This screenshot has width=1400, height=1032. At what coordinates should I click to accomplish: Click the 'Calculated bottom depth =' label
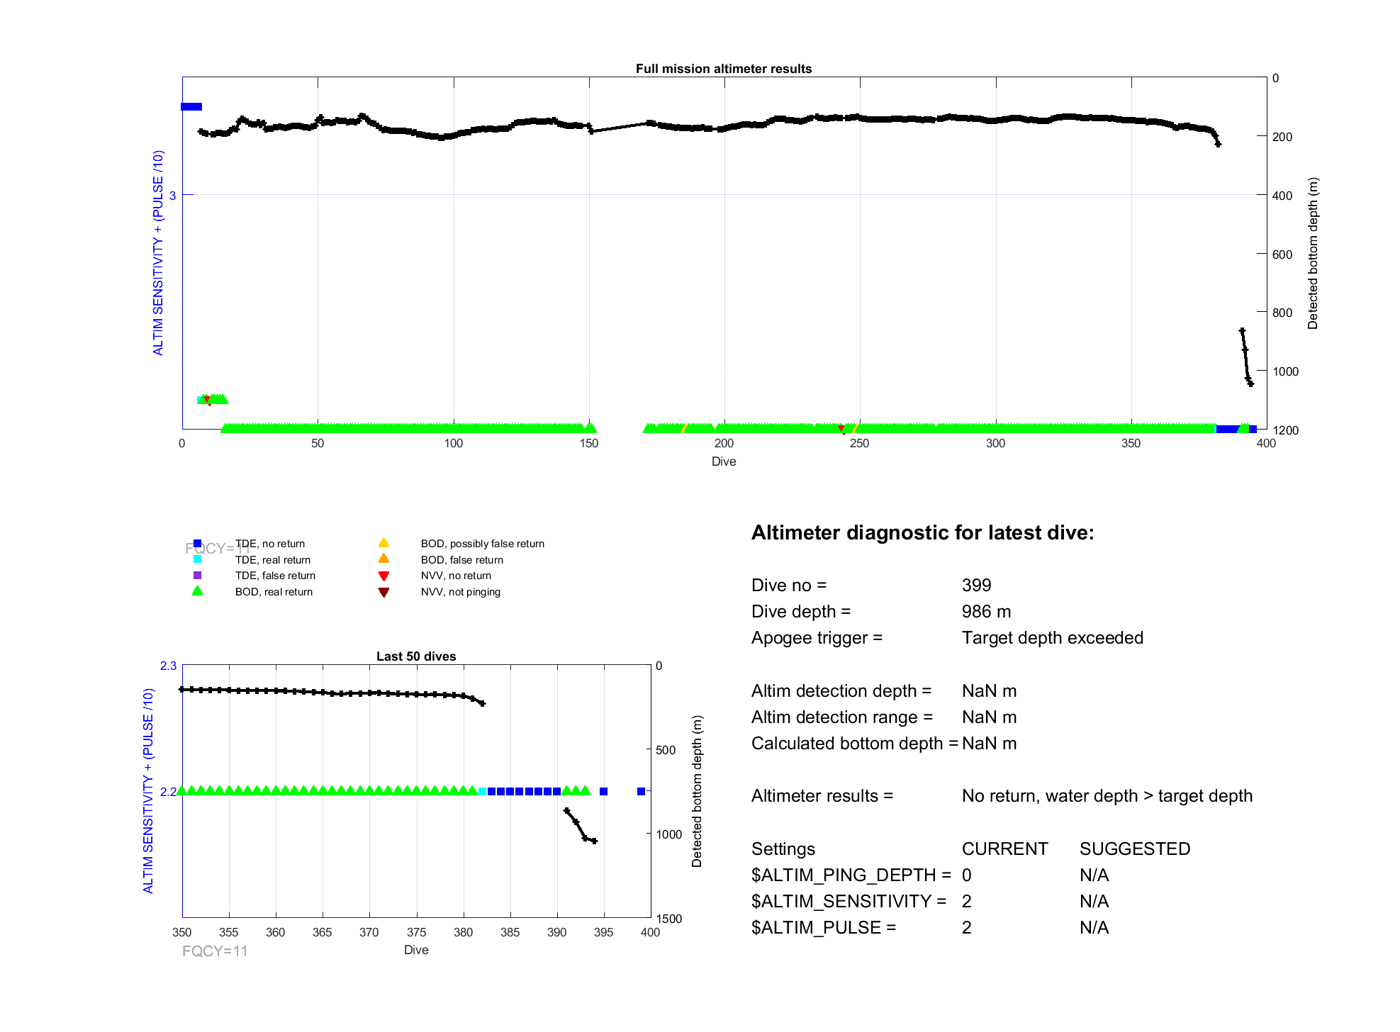click(x=854, y=744)
